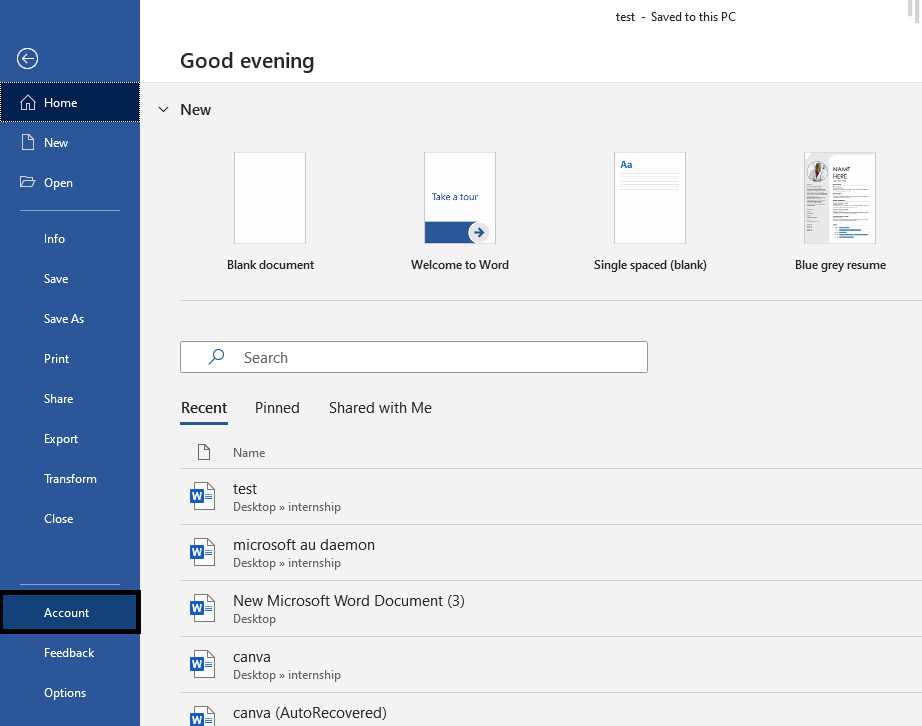Click the back arrow circle icon
This screenshot has width=922, height=726.
point(27,58)
